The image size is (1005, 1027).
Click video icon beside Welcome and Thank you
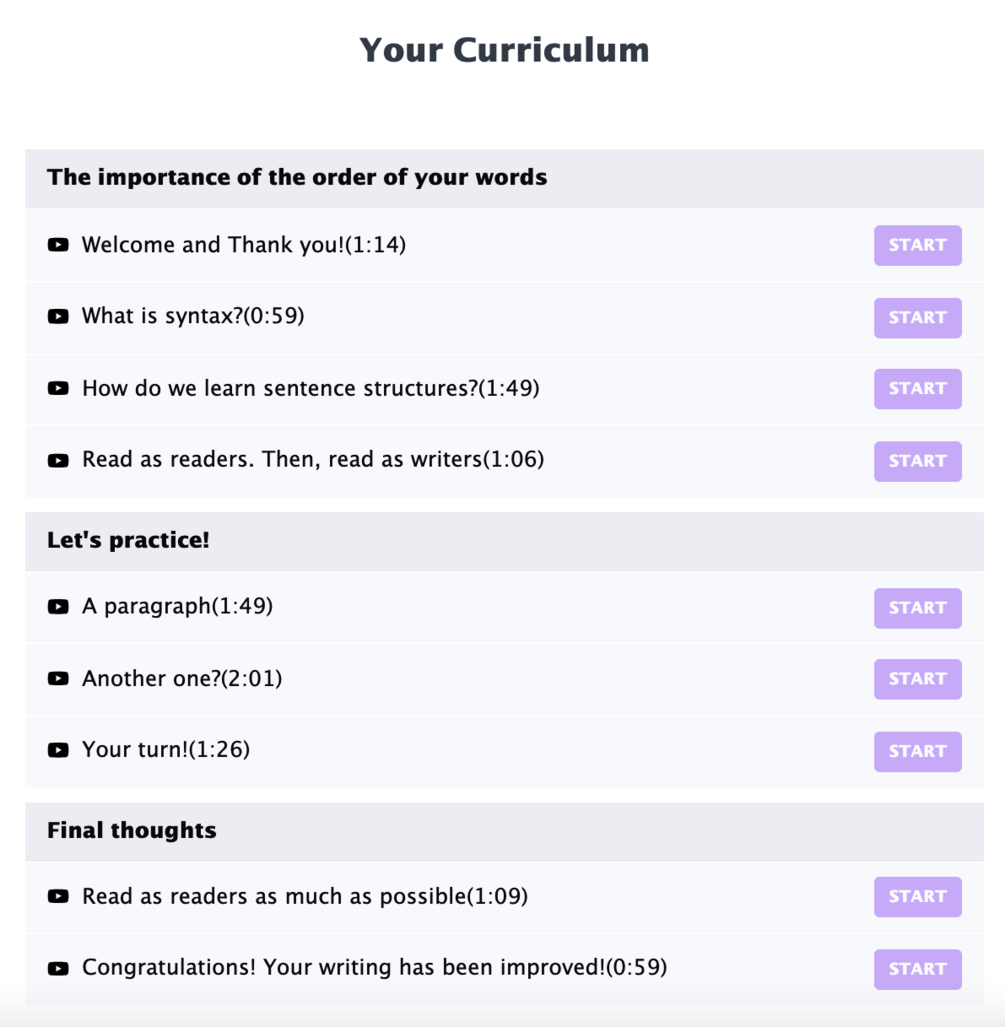tap(58, 245)
